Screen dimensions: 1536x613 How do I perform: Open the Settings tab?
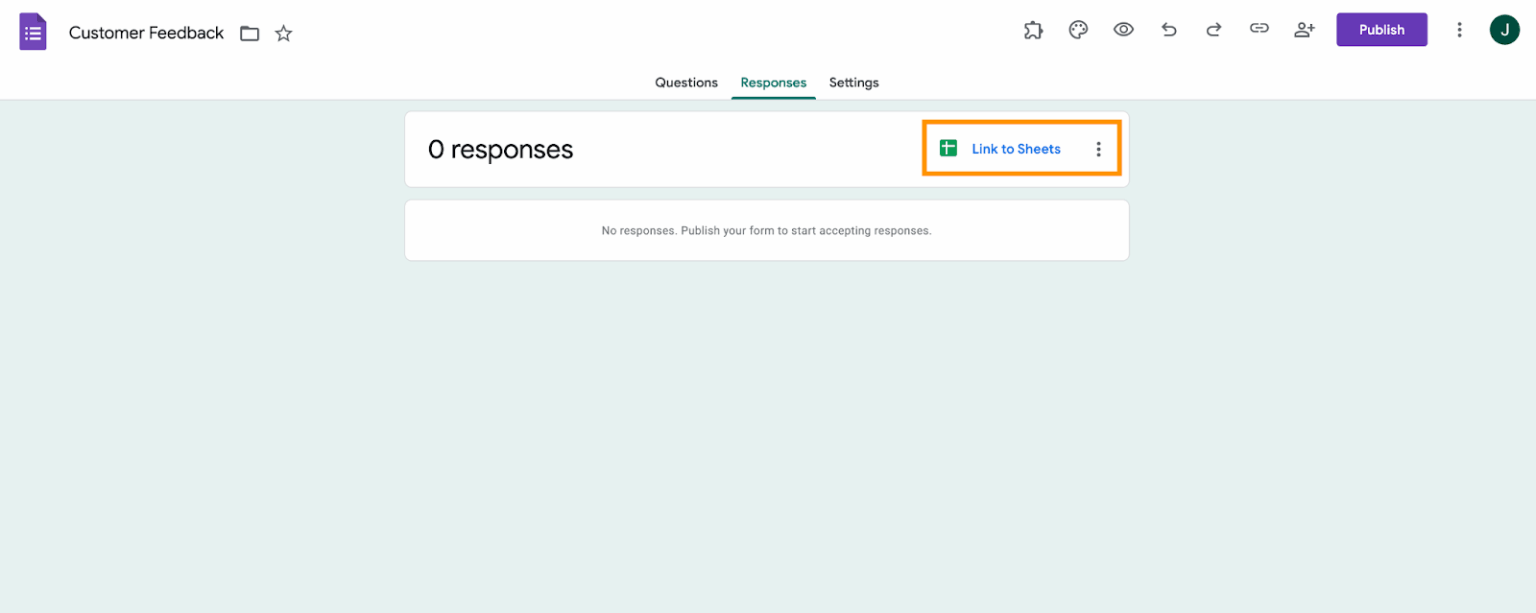[x=853, y=82]
